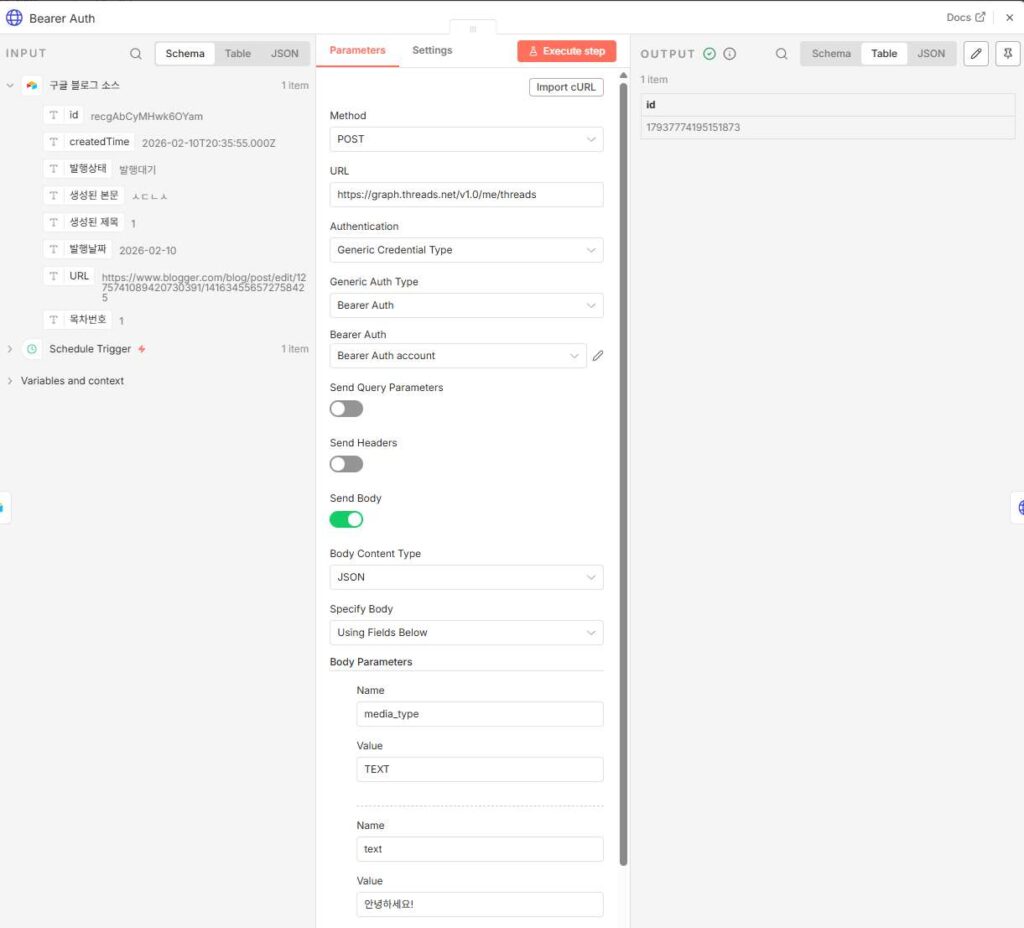Expand the Variables and context section
This screenshot has height=928, width=1024.
(x=72, y=381)
